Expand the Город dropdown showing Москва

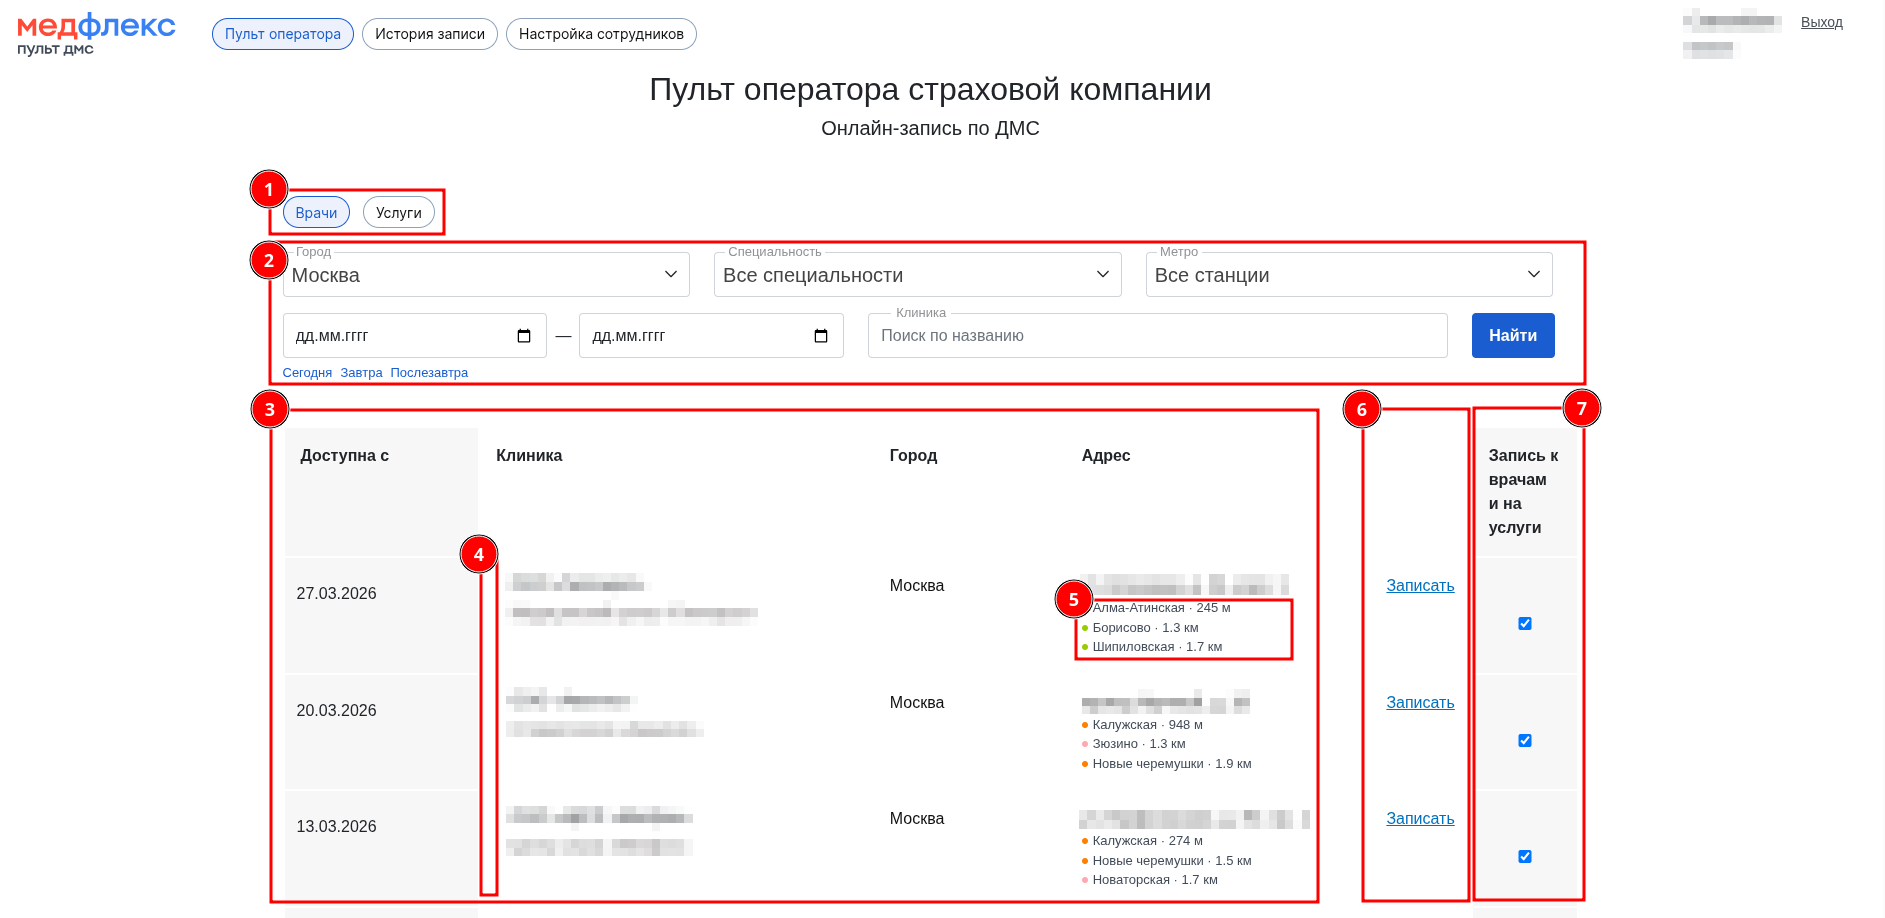(x=486, y=275)
